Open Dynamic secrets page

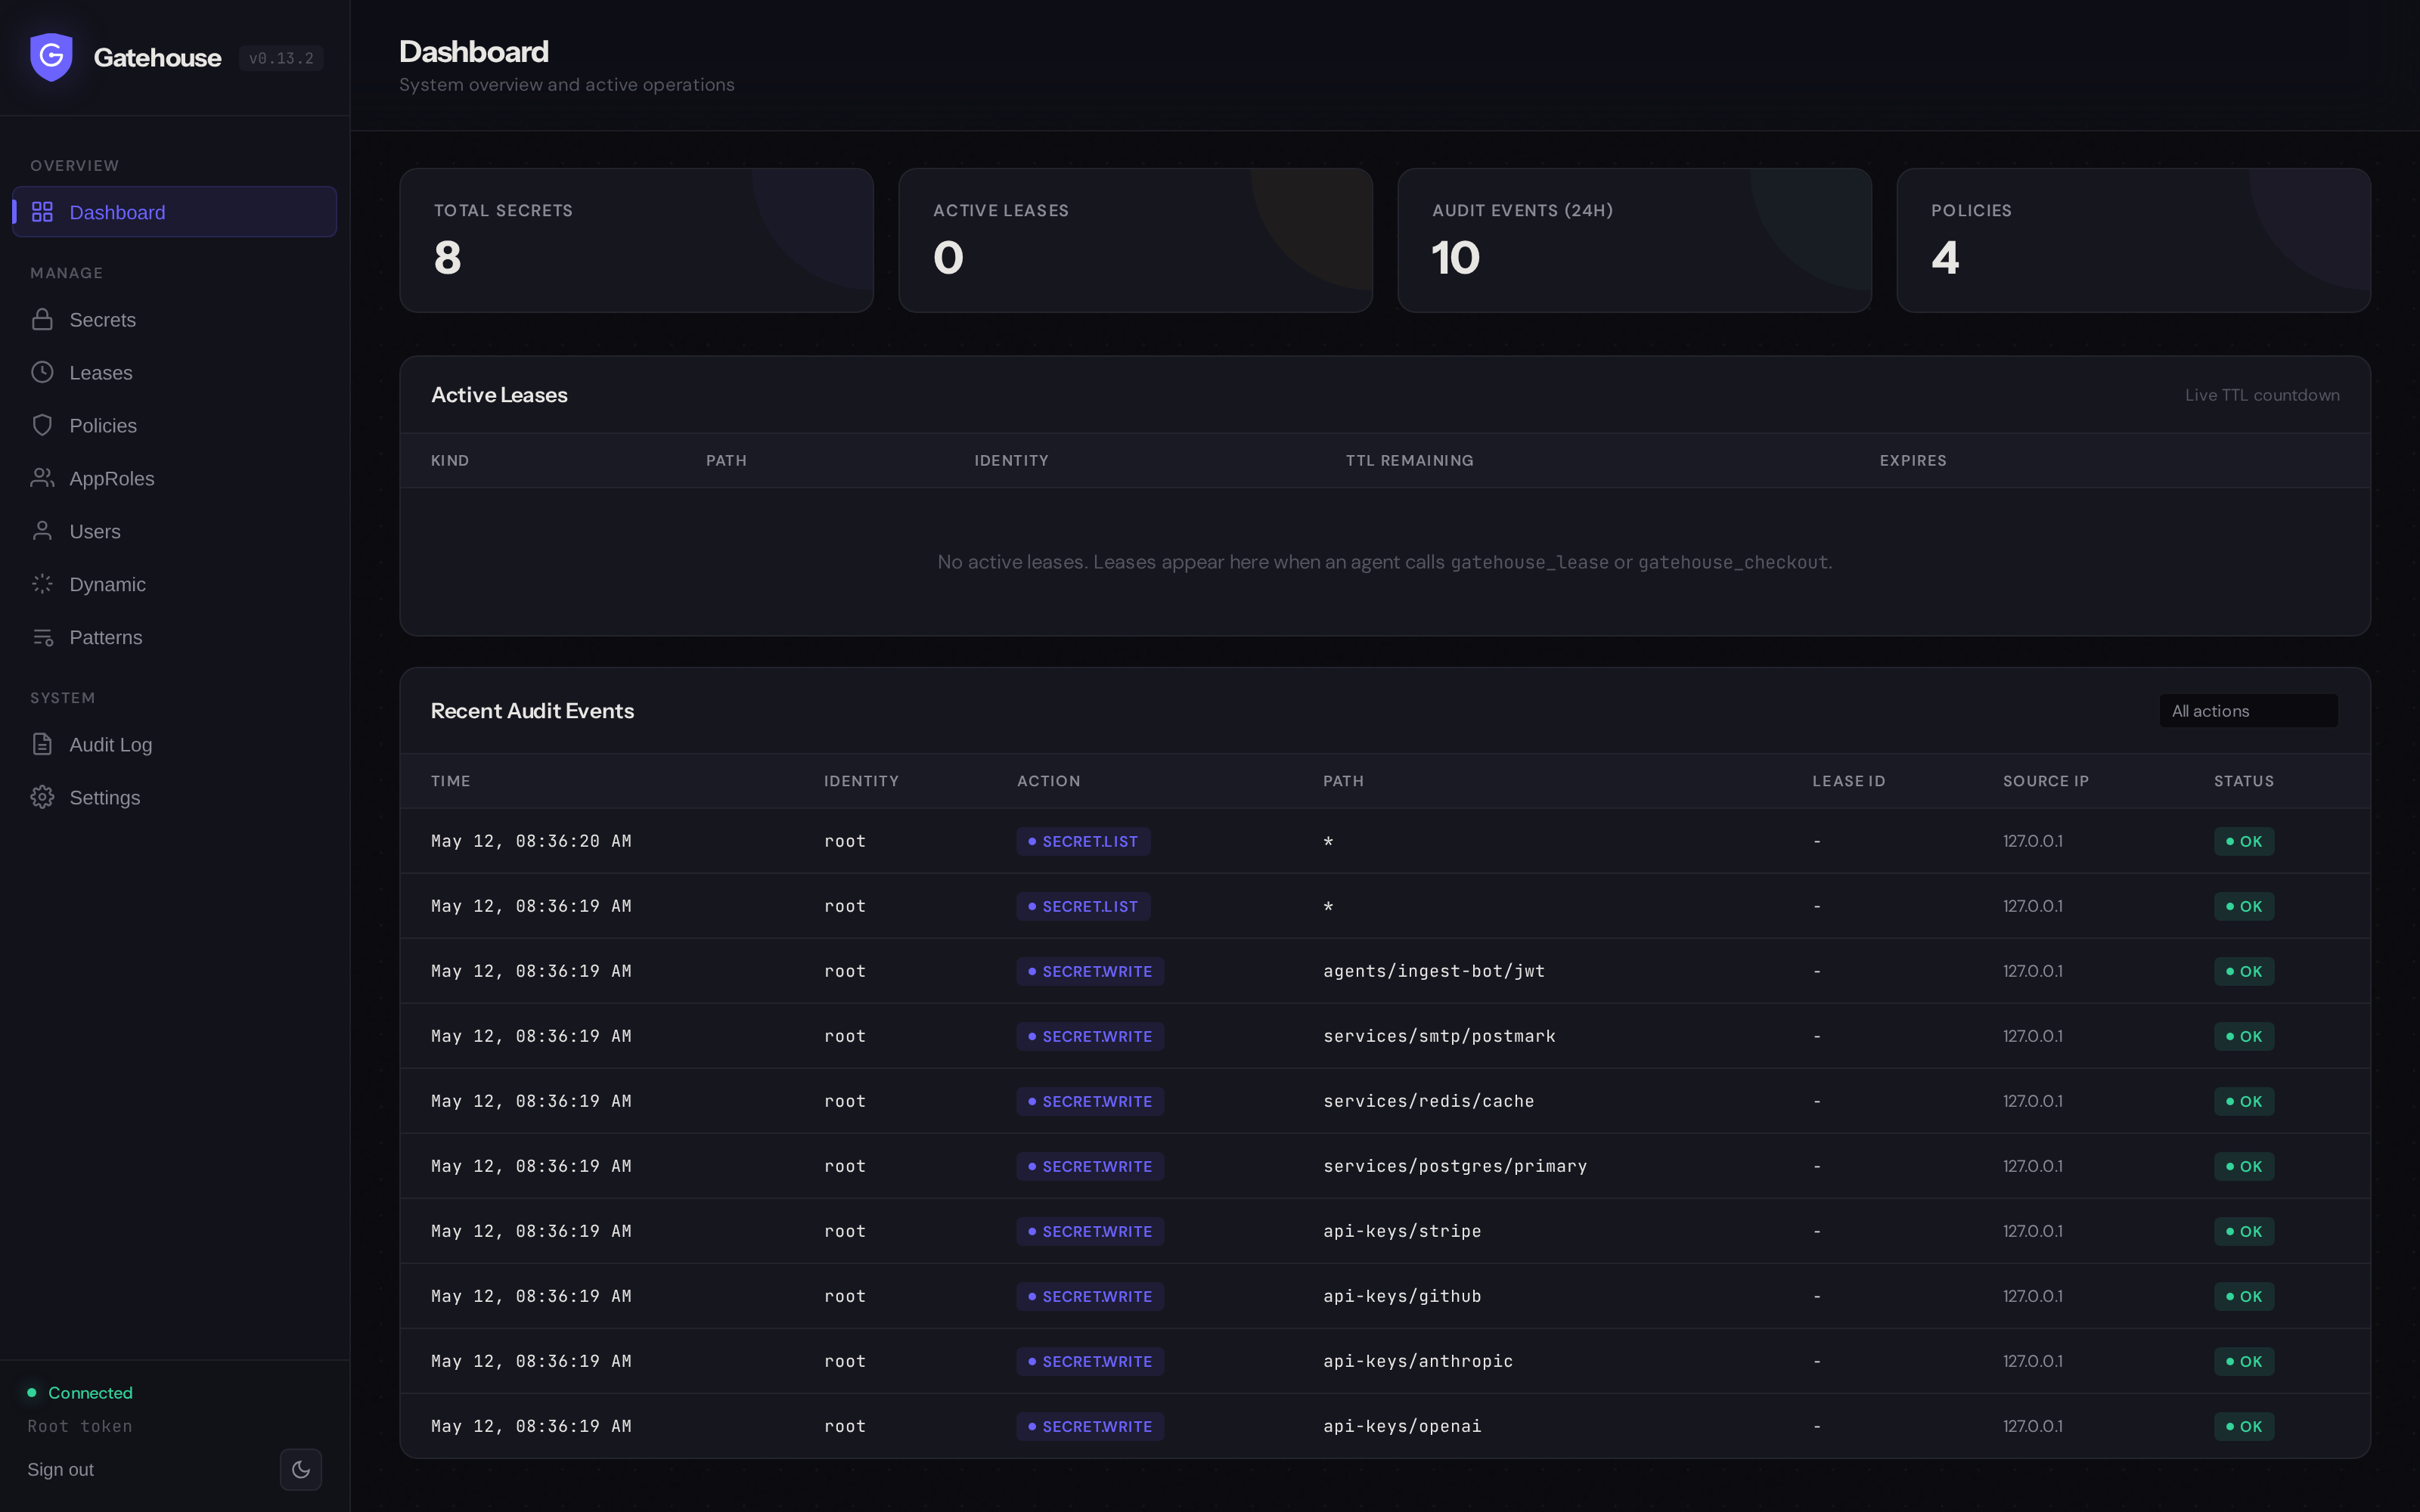[x=174, y=584]
